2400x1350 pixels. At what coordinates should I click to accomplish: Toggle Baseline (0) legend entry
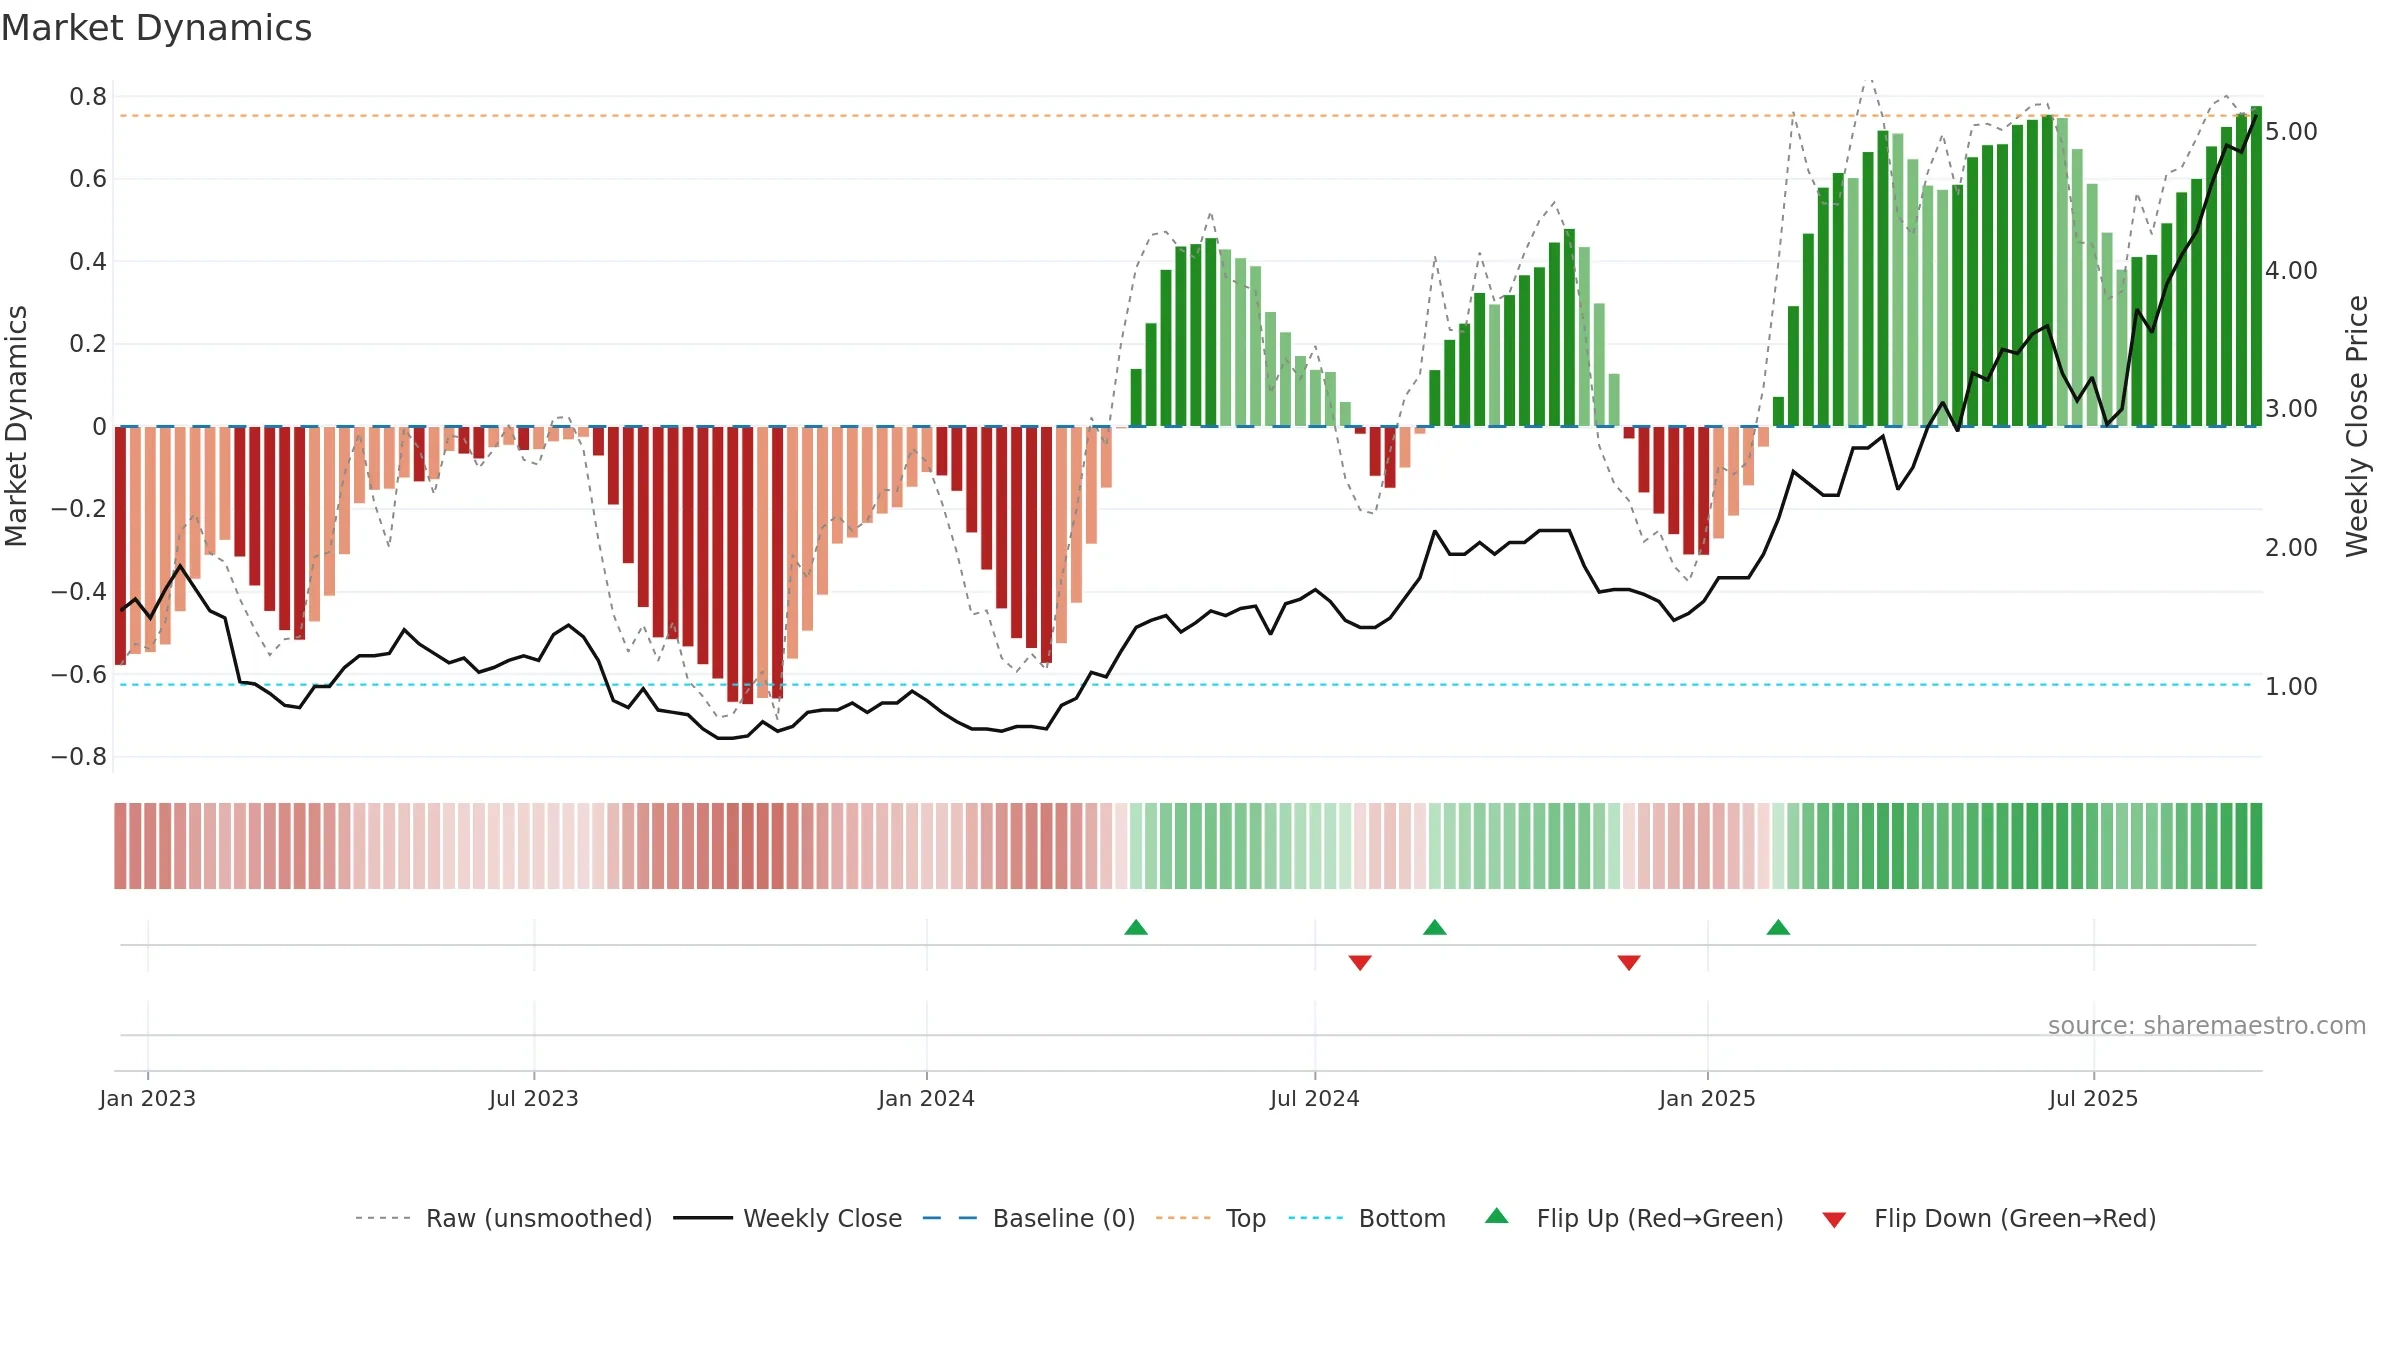(1028, 1218)
